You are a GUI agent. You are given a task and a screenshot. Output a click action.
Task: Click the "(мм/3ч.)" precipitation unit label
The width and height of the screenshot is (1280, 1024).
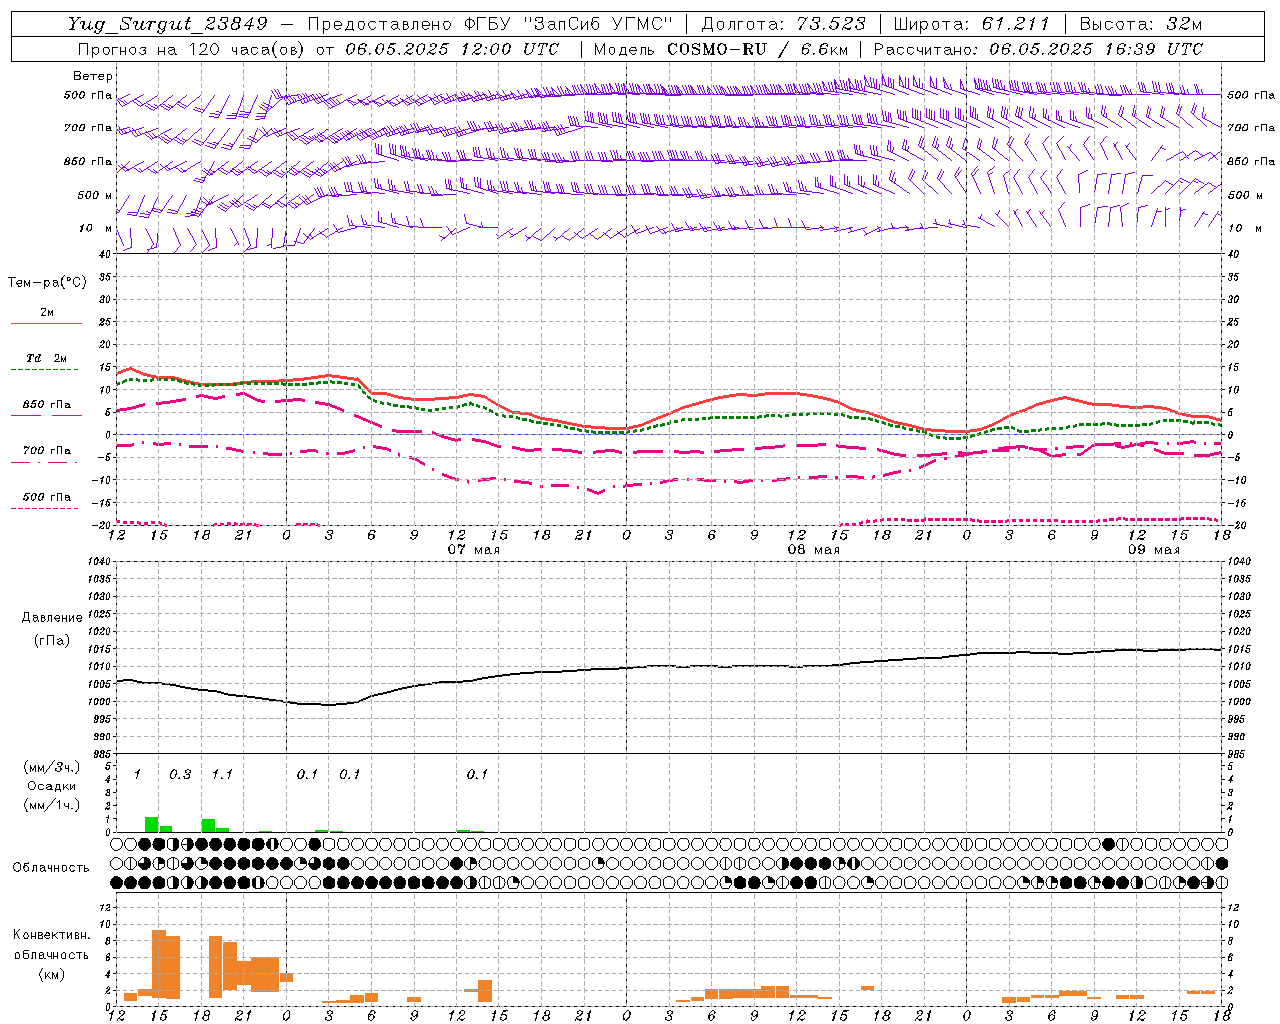(x=52, y=768)
